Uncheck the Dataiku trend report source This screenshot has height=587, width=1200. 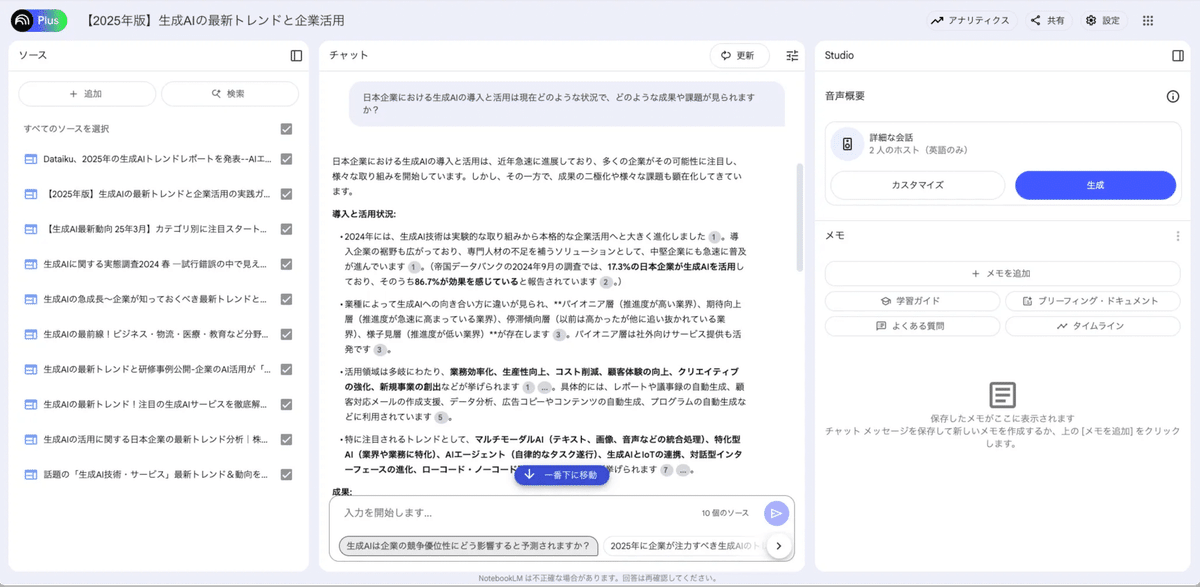pos(285,158)
